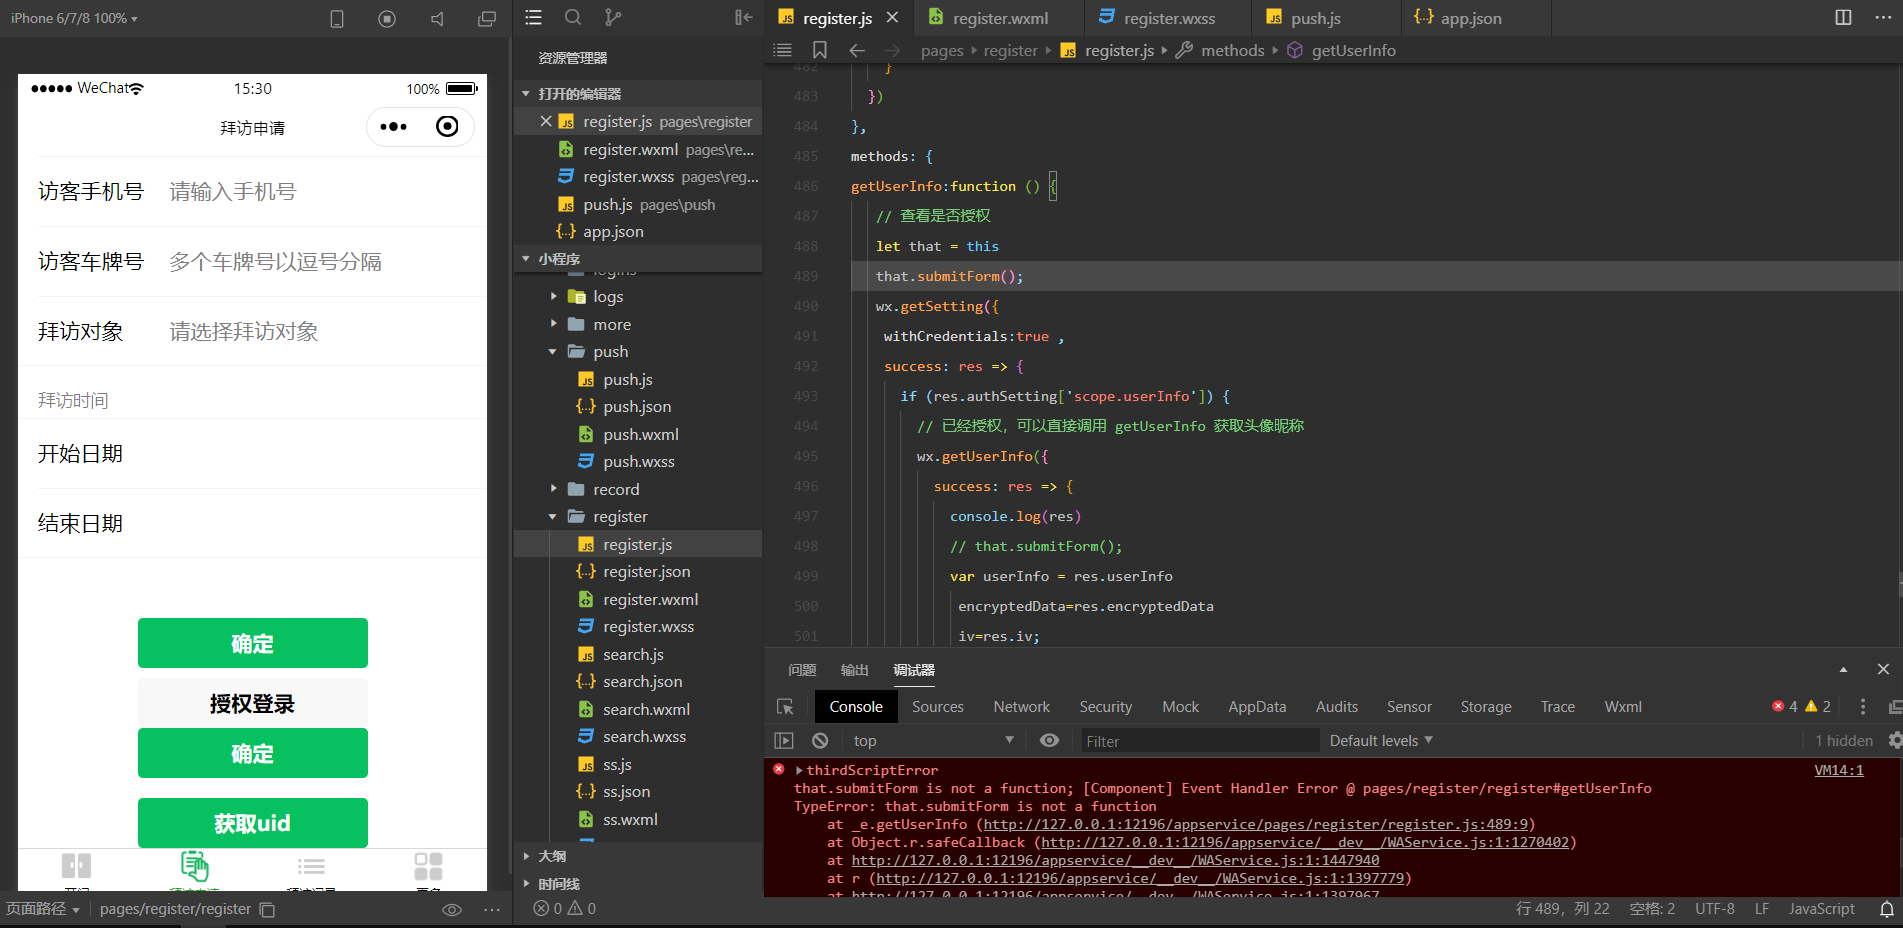Collapse the explorer side panel
1903x928 pixels.
coord(743,17)
